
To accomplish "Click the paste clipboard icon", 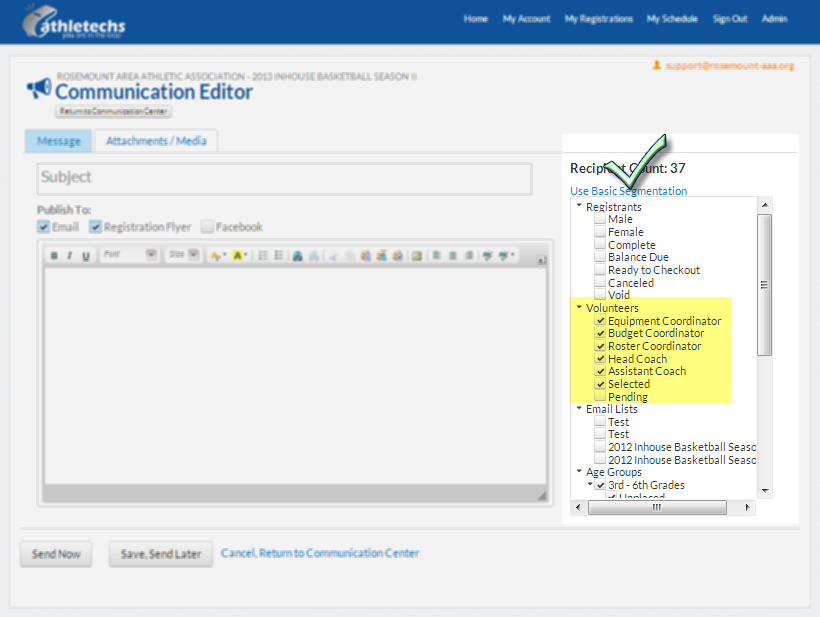I will click(x=366, y=255).
